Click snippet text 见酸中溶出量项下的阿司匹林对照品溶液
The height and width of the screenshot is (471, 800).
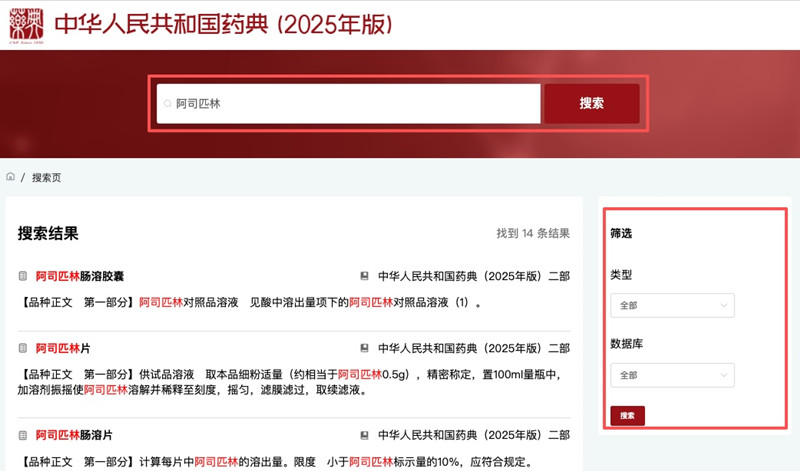click(x=359, y=303)
